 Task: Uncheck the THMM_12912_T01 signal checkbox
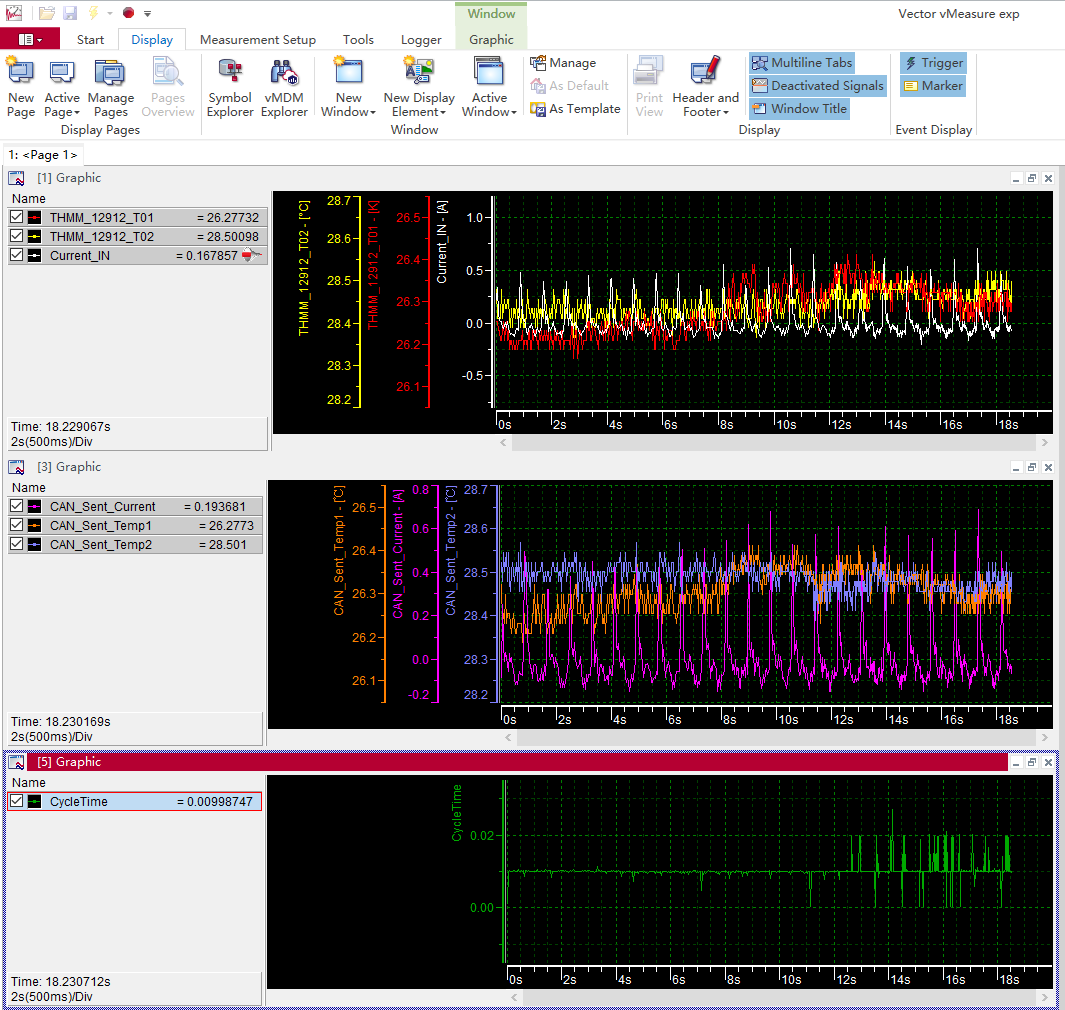16,218
